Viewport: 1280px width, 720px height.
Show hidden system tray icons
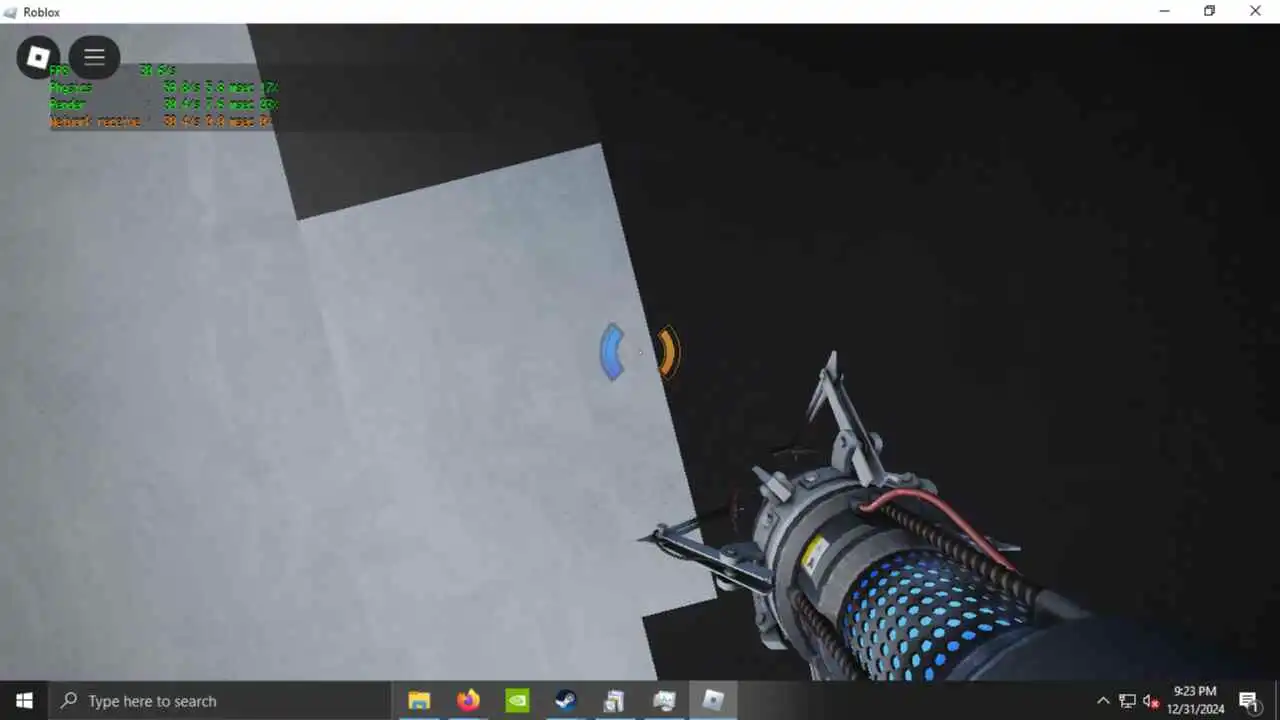(x=1103, y=701)
